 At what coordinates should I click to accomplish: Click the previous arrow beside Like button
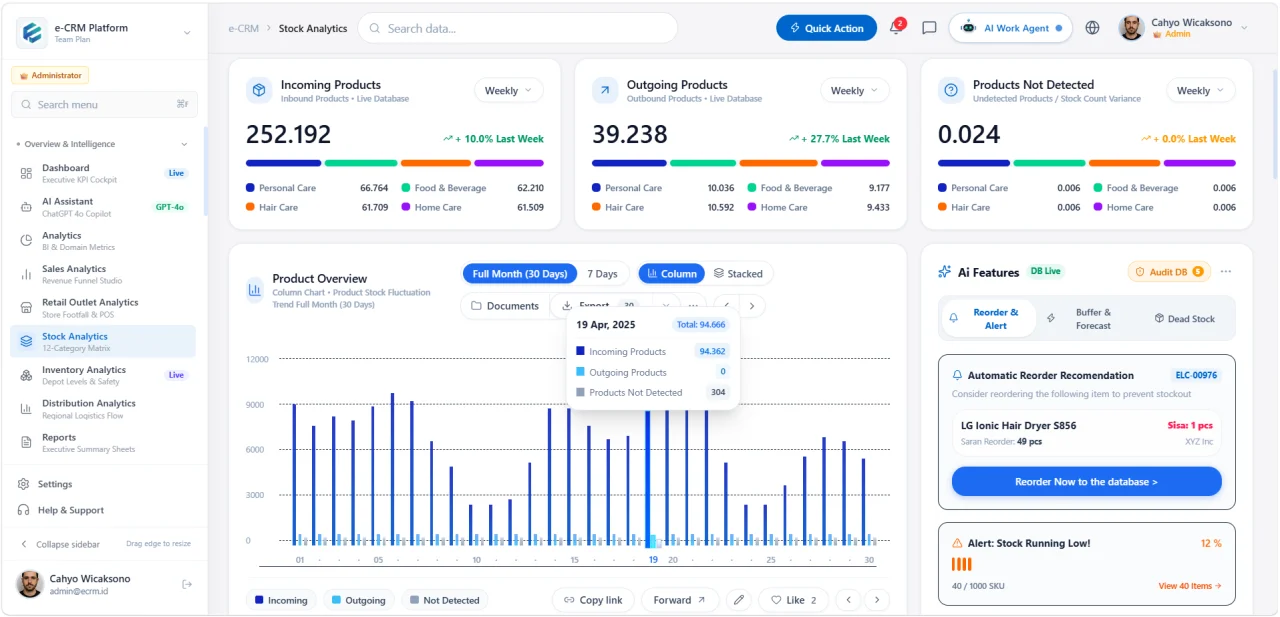coord(848,600)
